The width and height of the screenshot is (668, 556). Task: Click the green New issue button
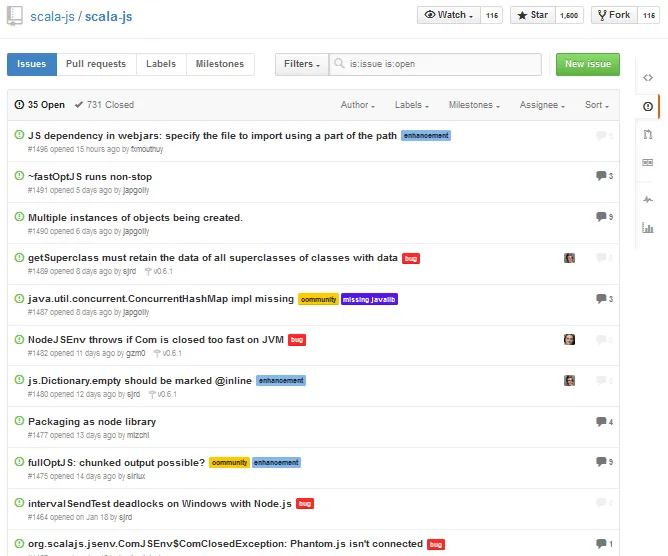coord(587,64)
